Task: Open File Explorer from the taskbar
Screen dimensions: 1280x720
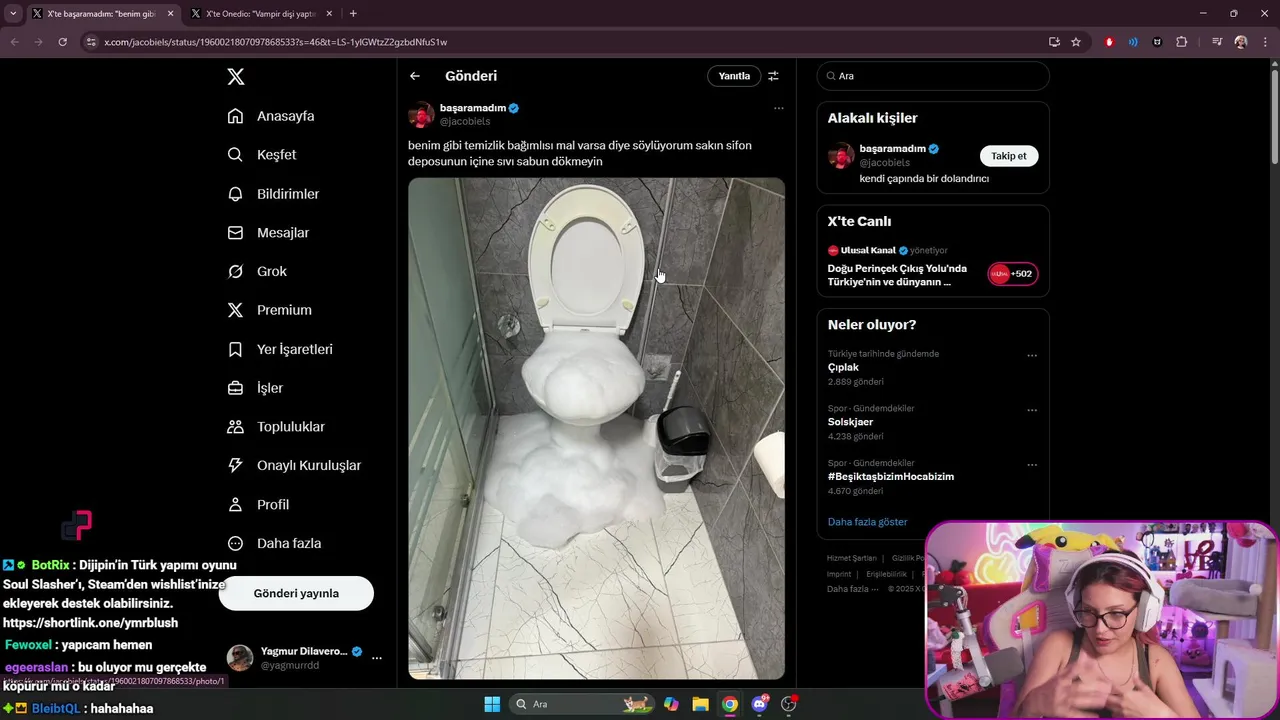Action: (700, 704)
